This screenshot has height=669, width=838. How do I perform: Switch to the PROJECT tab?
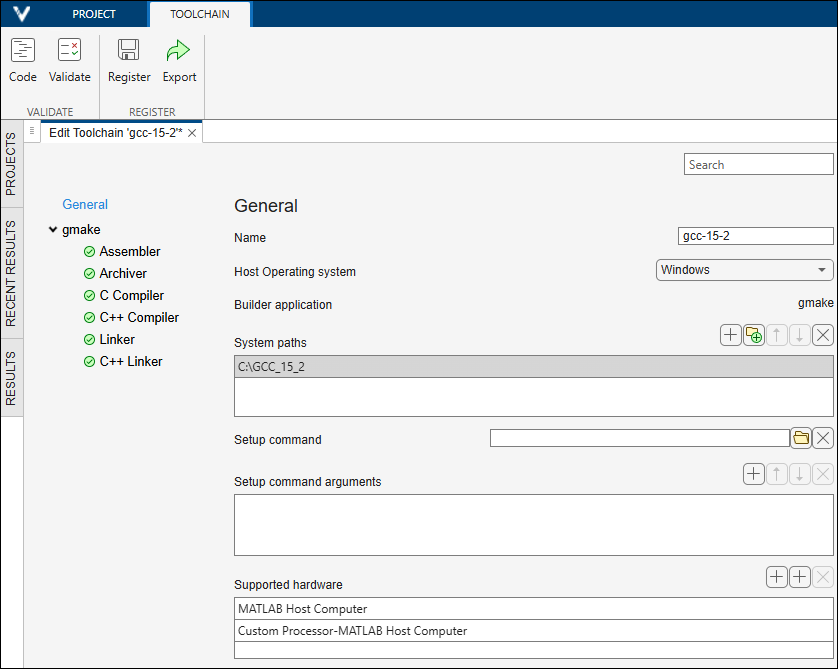coord(94,14)
